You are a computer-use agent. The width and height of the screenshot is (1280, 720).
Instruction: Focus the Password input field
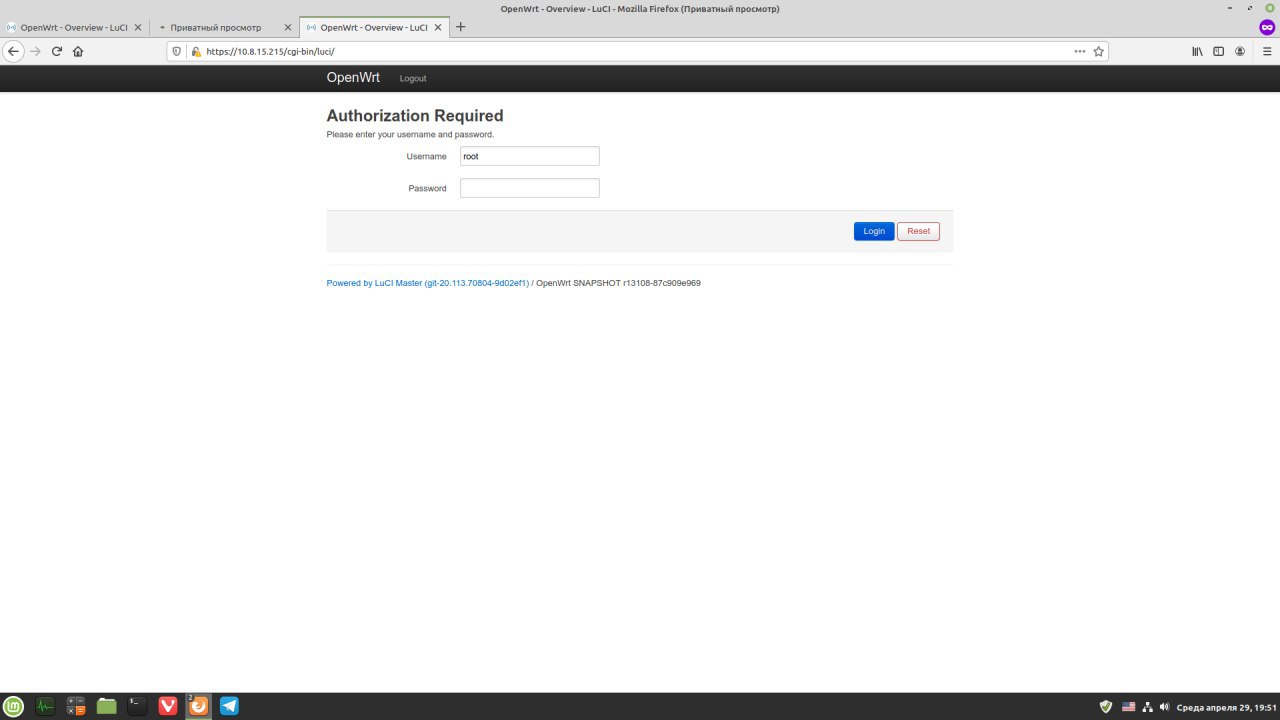click(x=530, y=188)
